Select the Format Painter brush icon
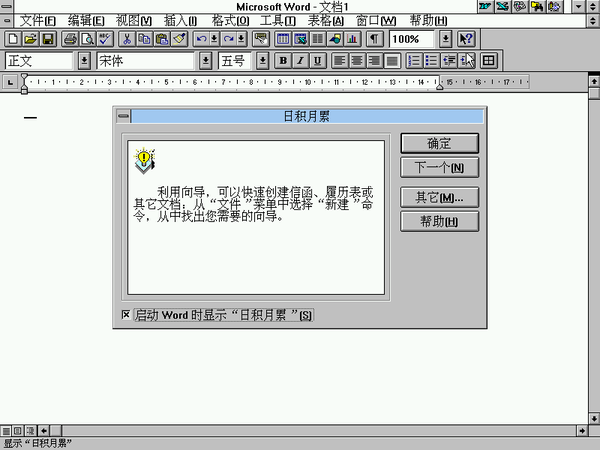Image resolution: width=600 pixels, height=450 pixels. (x=180, y=39)
